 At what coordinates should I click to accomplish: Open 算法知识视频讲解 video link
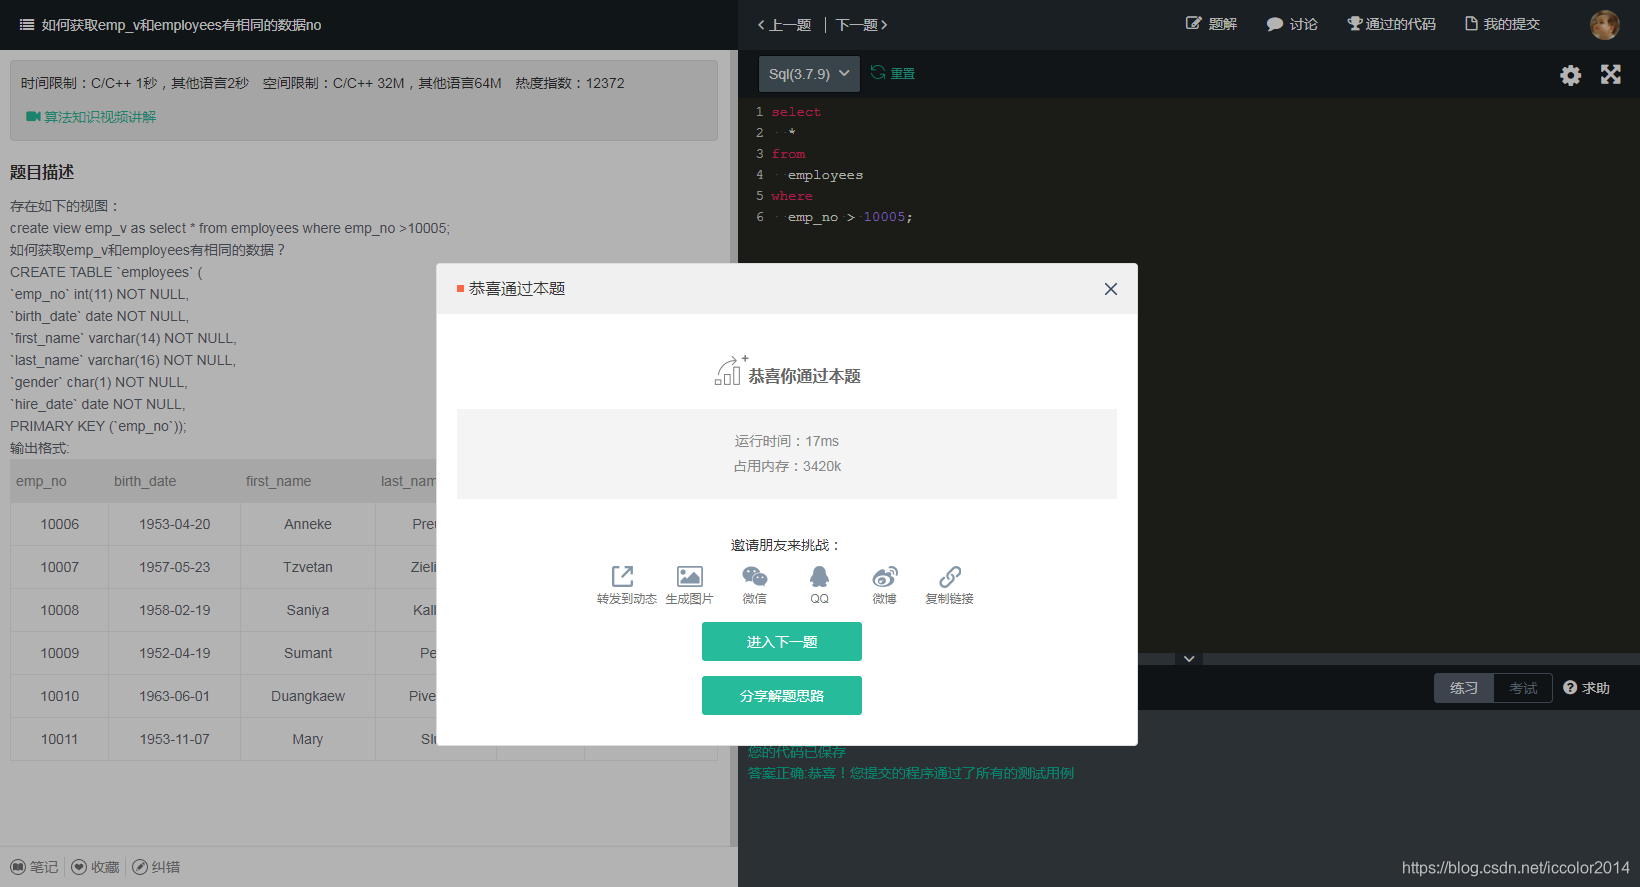tap(91, 117)
